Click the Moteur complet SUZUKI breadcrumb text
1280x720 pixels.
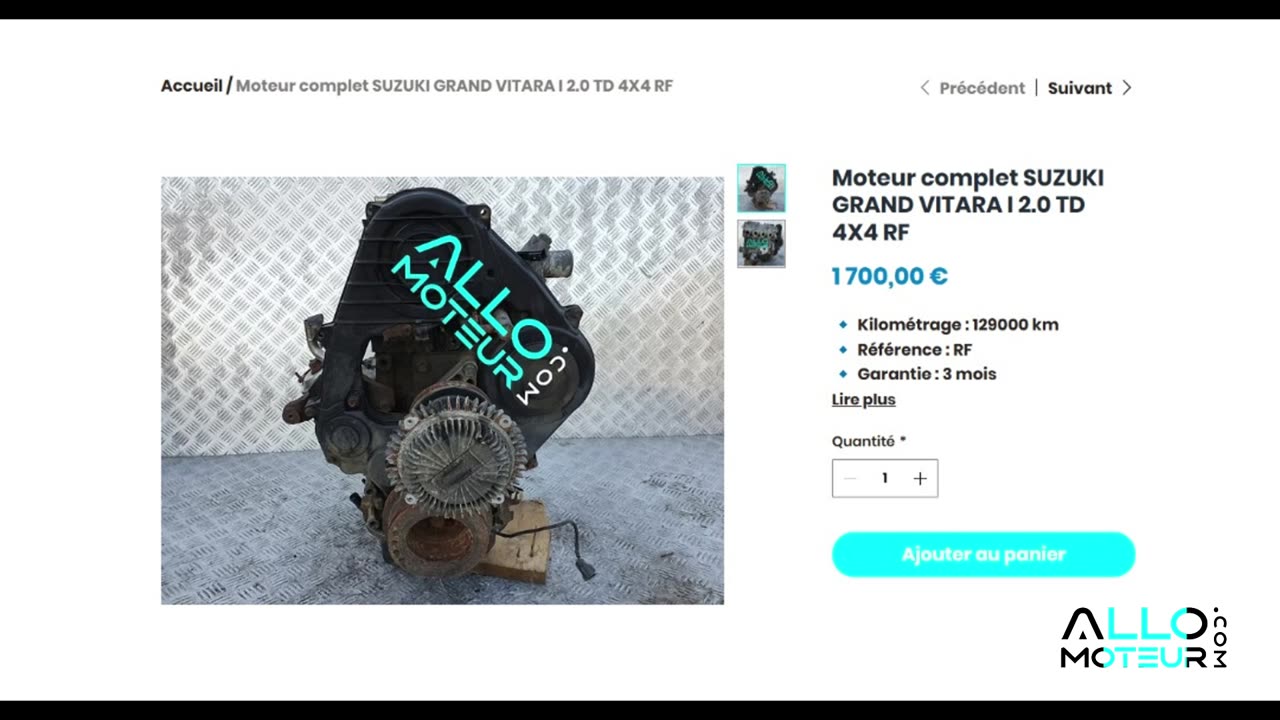(x=454, y=86)
